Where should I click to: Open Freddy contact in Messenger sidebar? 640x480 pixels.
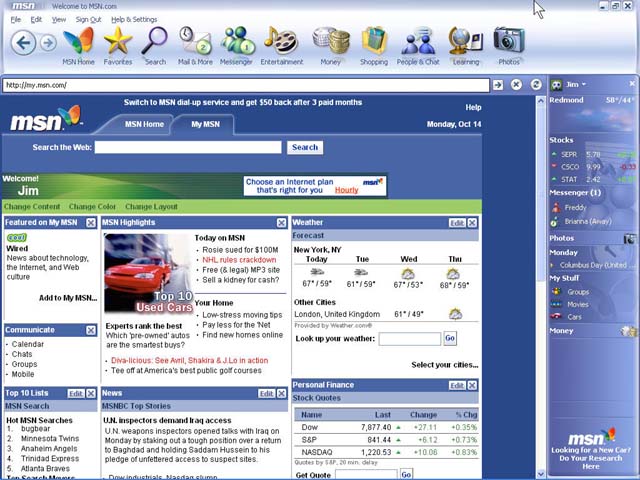click(569, 207)
